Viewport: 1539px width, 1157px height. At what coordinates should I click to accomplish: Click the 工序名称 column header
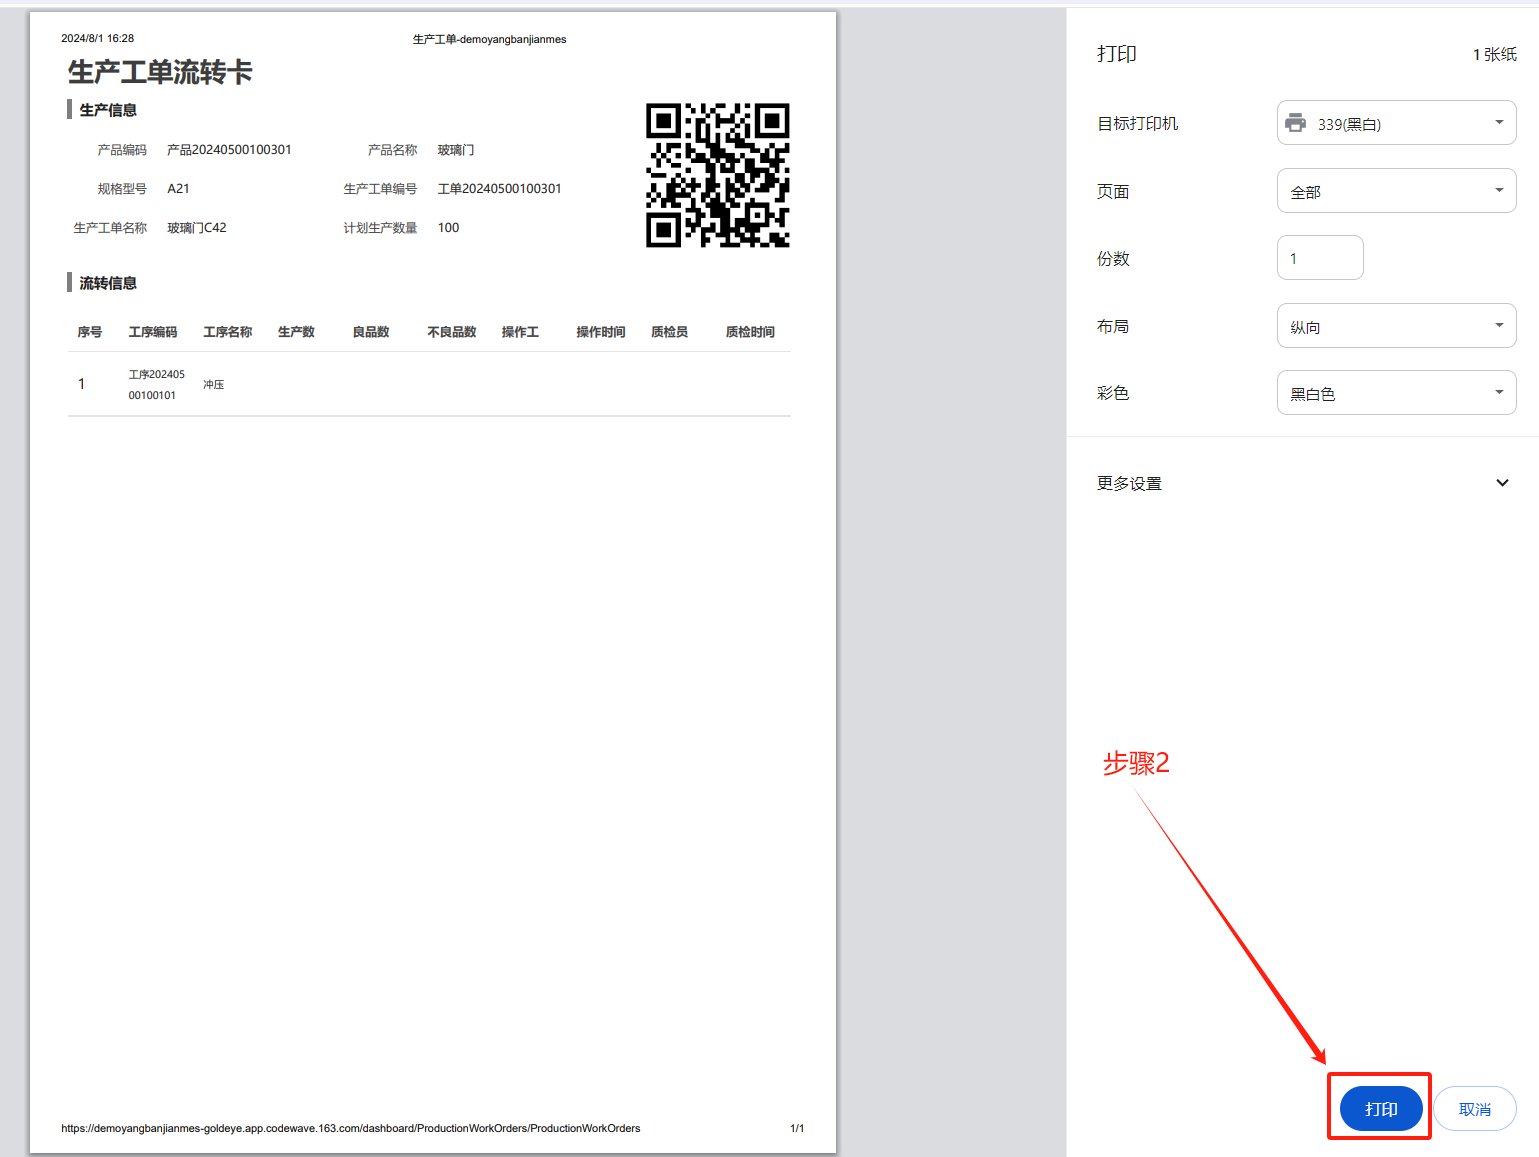point(228,332)
